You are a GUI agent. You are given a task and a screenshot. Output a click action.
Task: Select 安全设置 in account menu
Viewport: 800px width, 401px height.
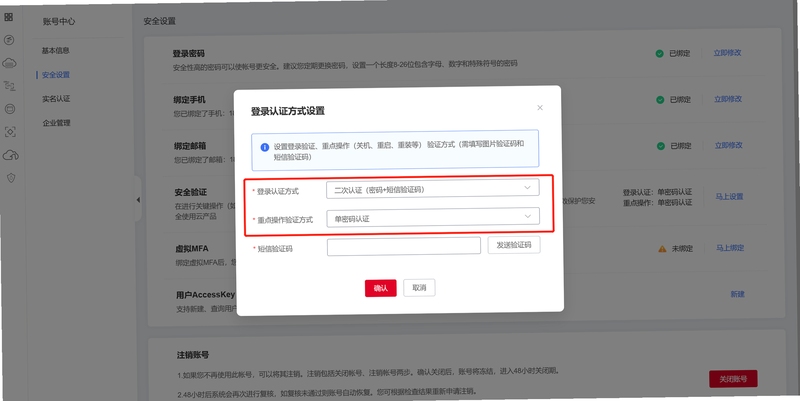coord(56,74)
